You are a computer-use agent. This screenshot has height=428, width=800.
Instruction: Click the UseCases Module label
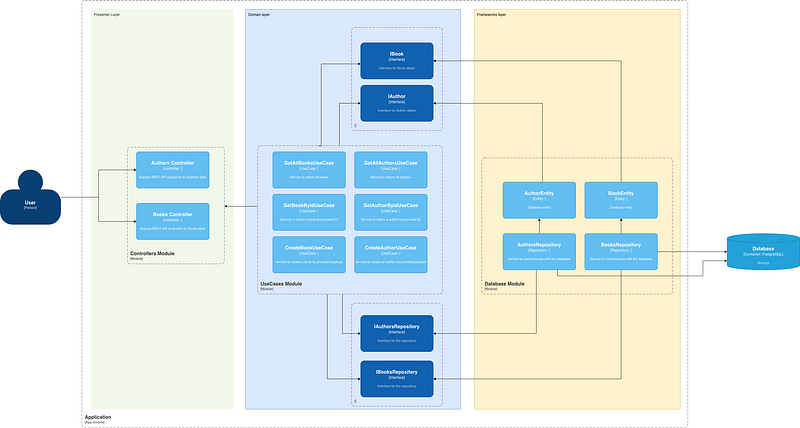click(281, 284)
